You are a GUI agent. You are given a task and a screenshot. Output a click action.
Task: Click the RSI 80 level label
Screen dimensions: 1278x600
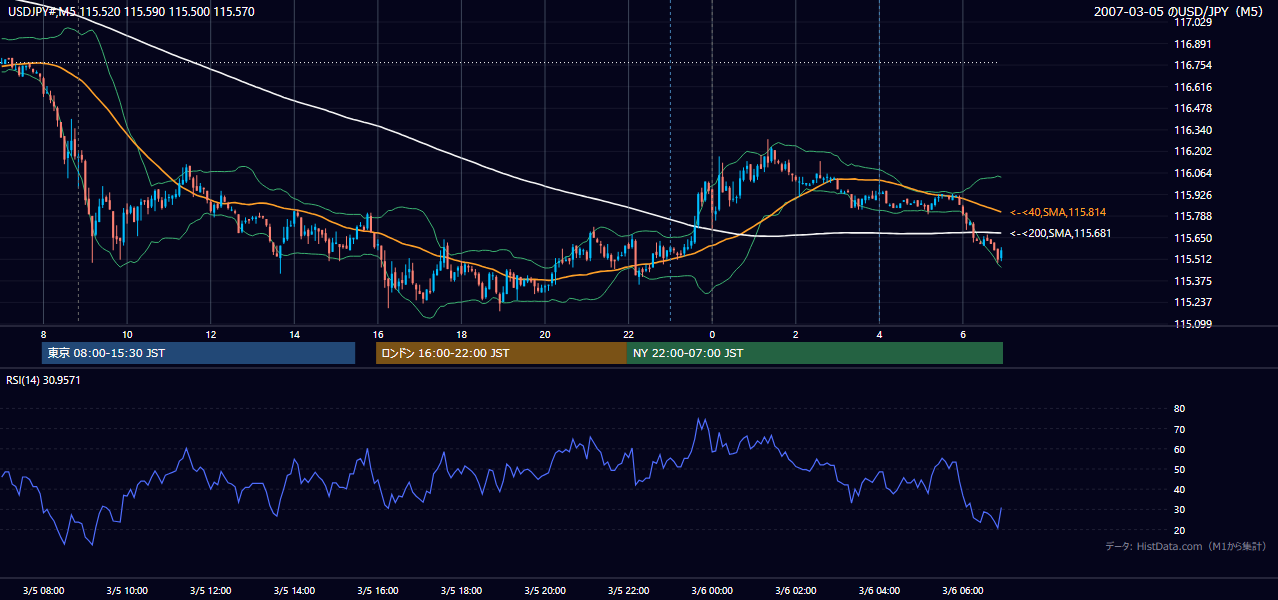point(1179,409)
